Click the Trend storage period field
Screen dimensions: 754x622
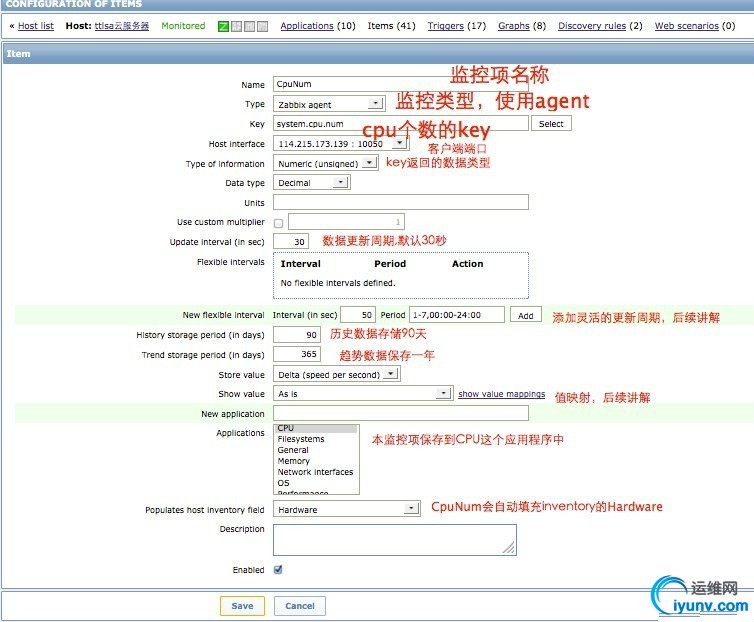coord(295,354)
